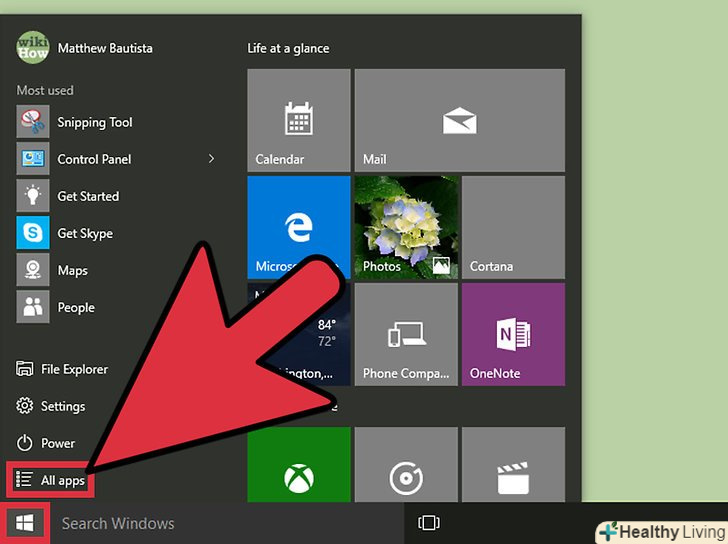Select the Snipping Tool text label
Viewport: 728px width, 544px height.
coord(95,122)
